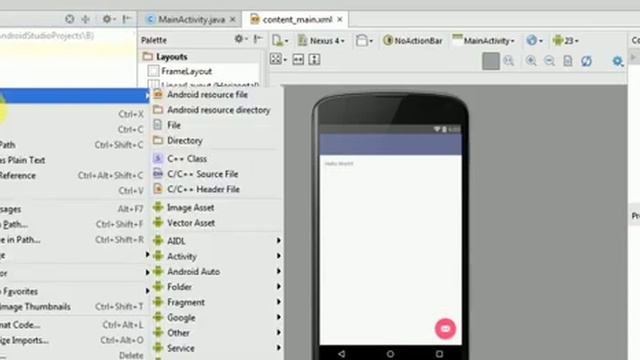This screenshot has width=640, height=360.
Task: Click zoom in magnifier icon
Action: [531, 61]
